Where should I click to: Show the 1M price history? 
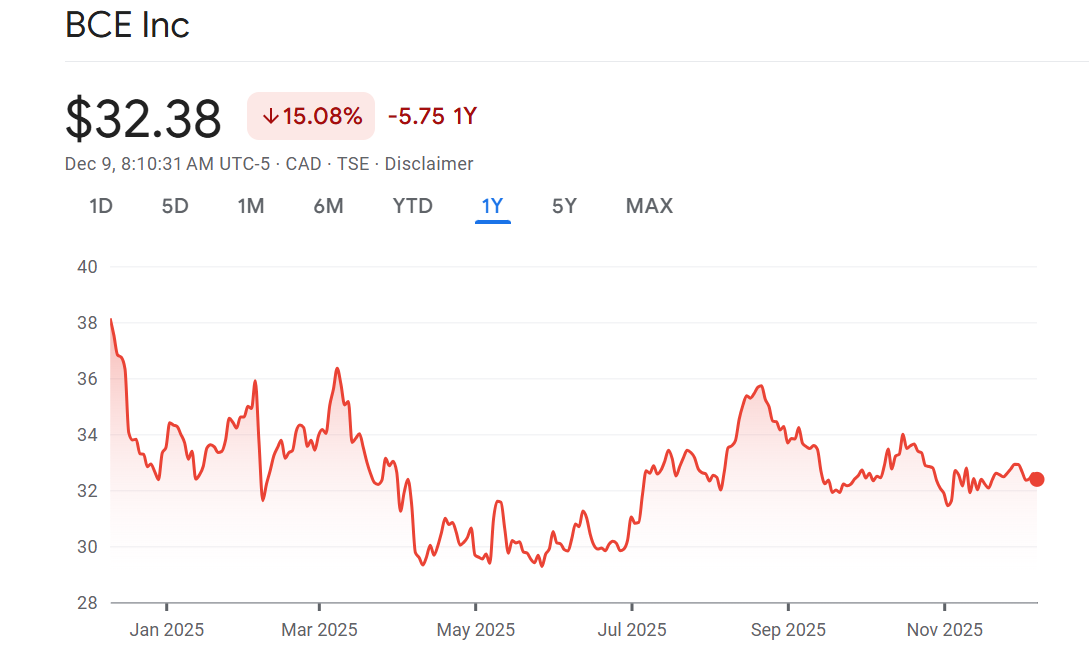click(x=251, y=206)
